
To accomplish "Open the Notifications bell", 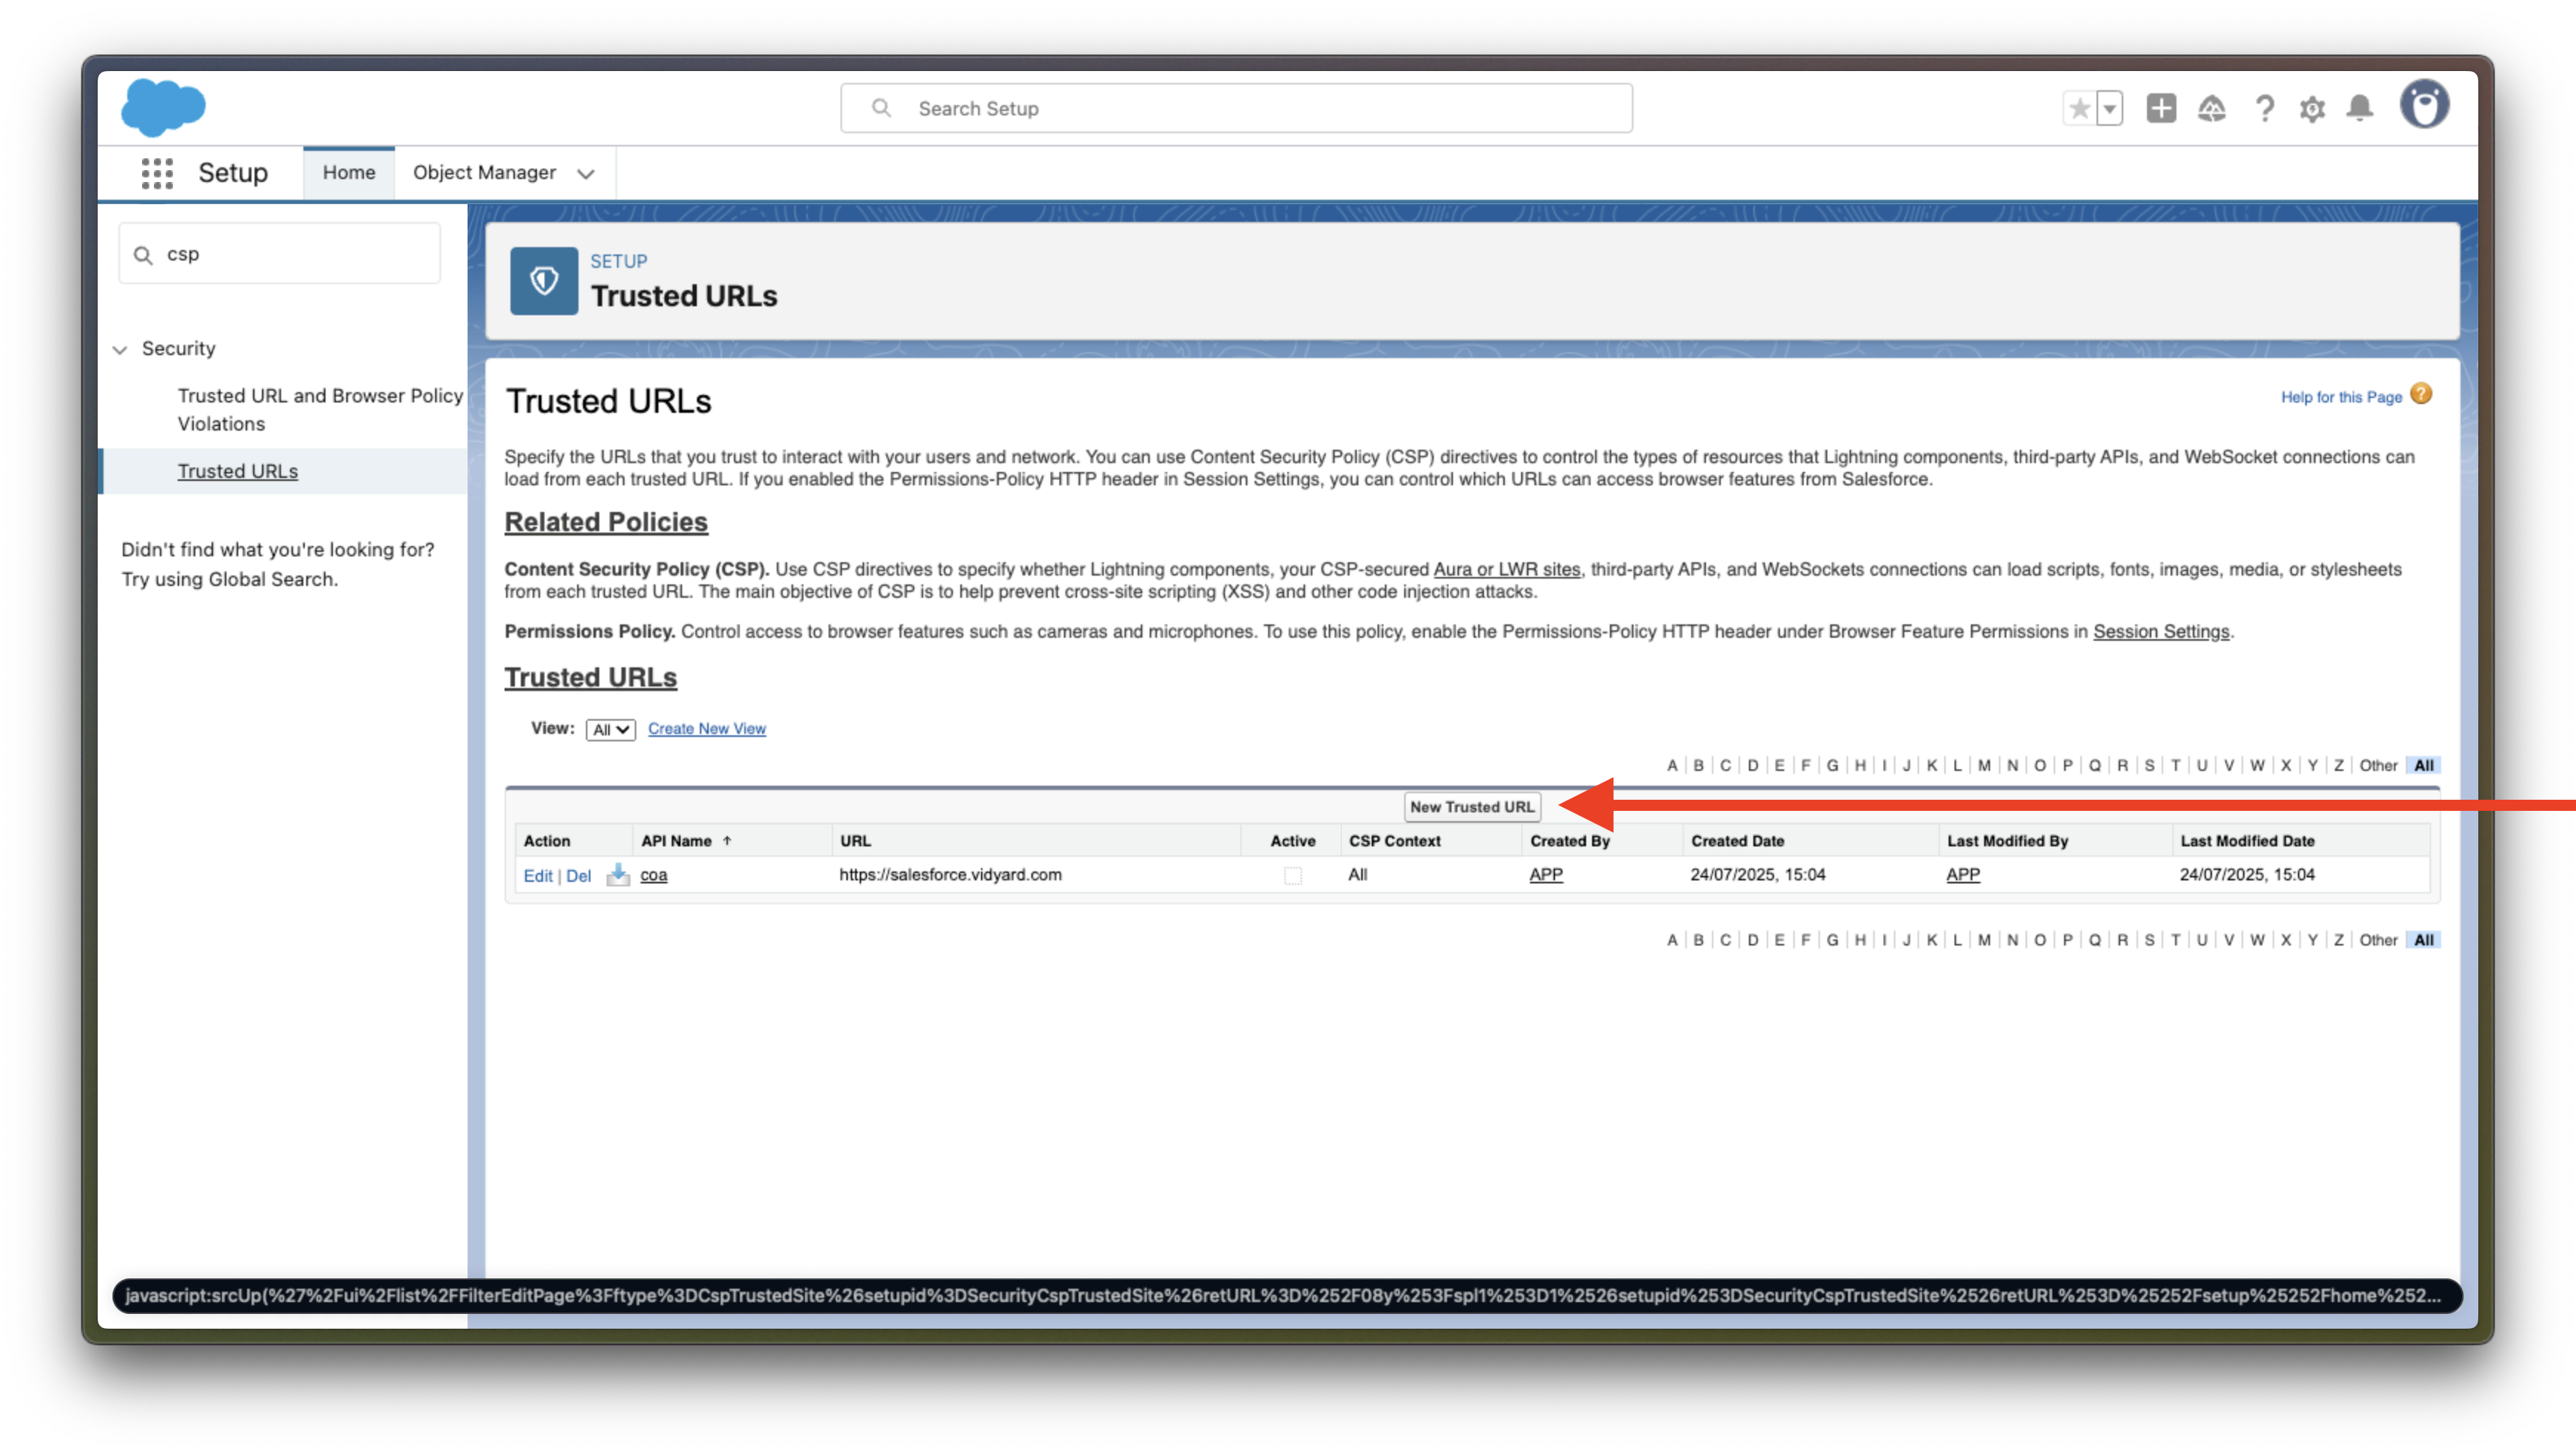I will point(2360,108).
